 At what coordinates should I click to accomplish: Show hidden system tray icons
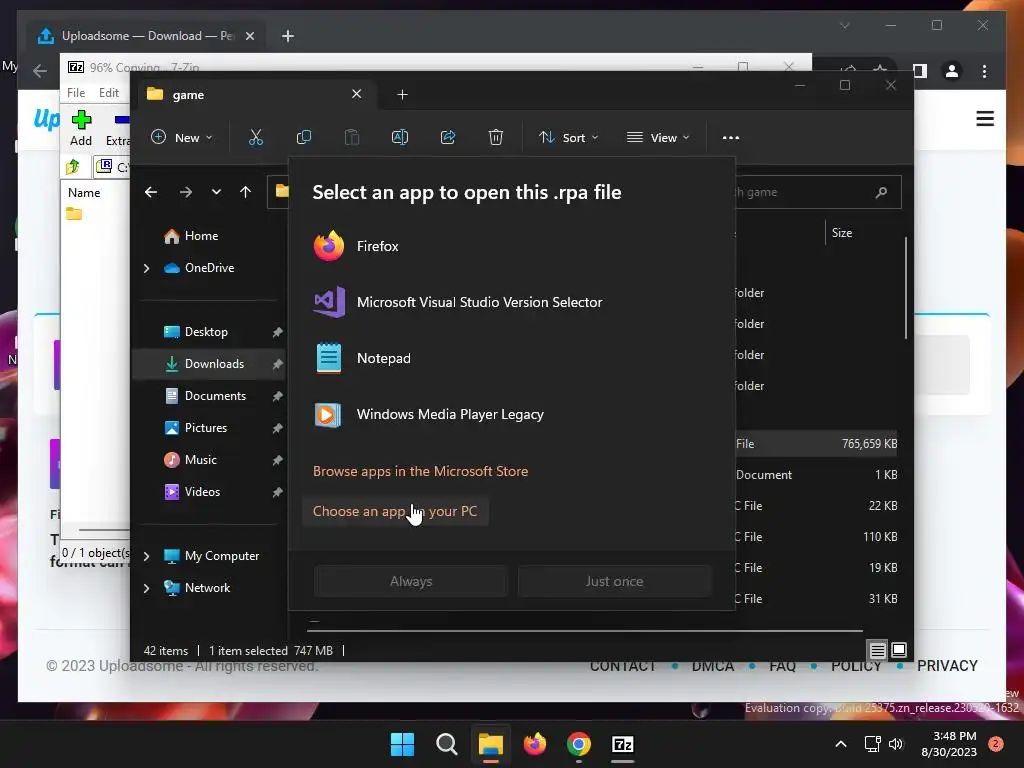click(x=840, y=744)
